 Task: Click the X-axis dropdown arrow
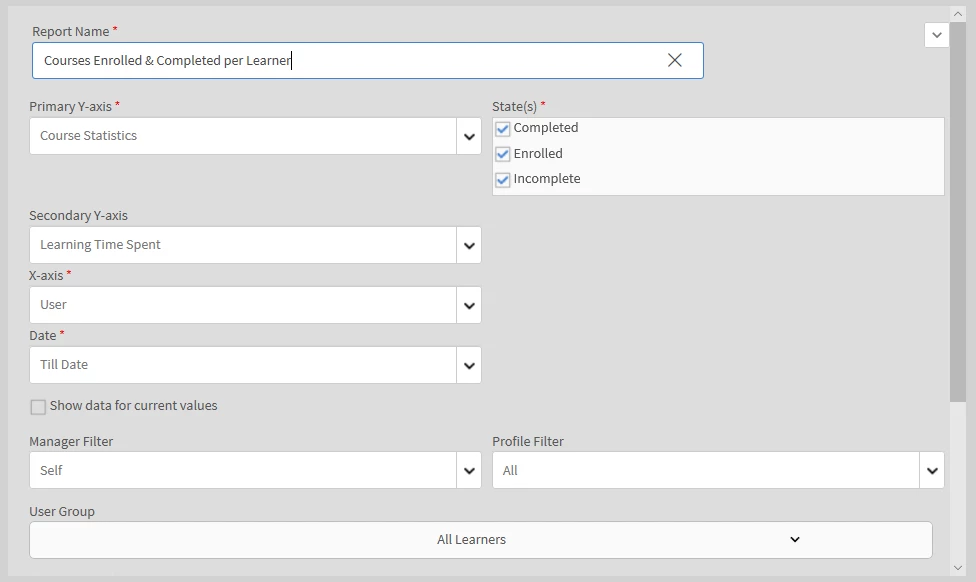[469, 305]
